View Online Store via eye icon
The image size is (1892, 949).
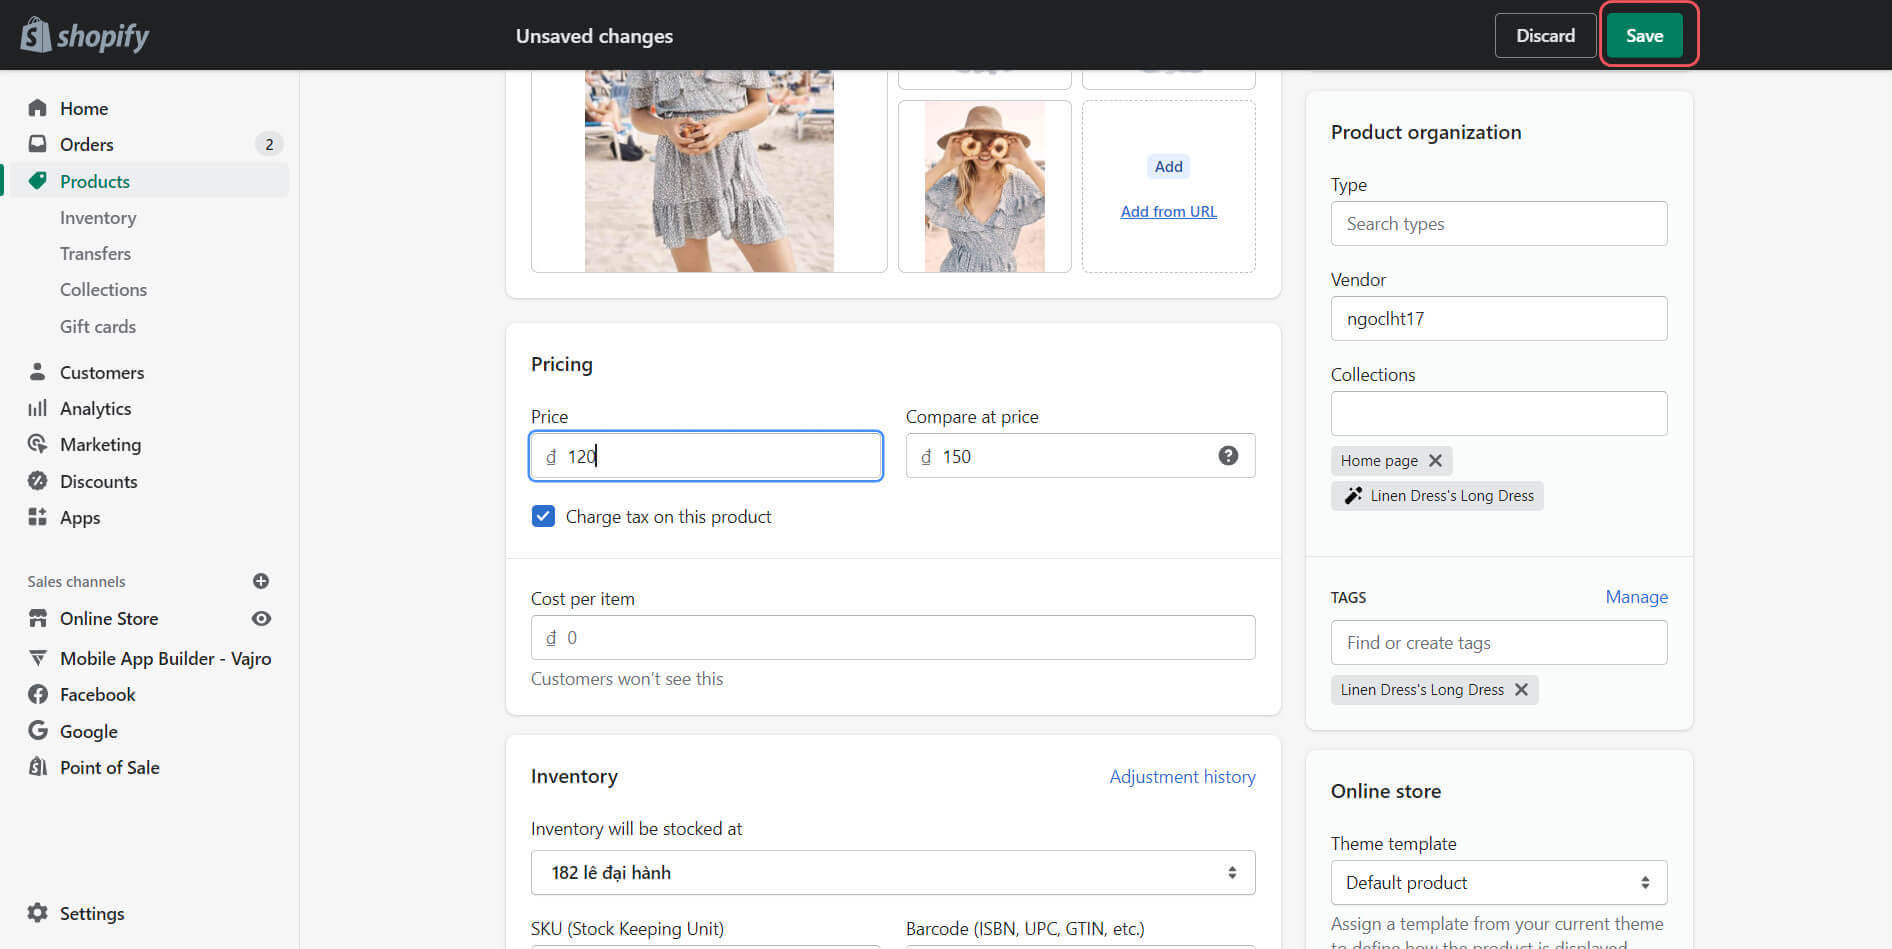(x=261, y=618)
